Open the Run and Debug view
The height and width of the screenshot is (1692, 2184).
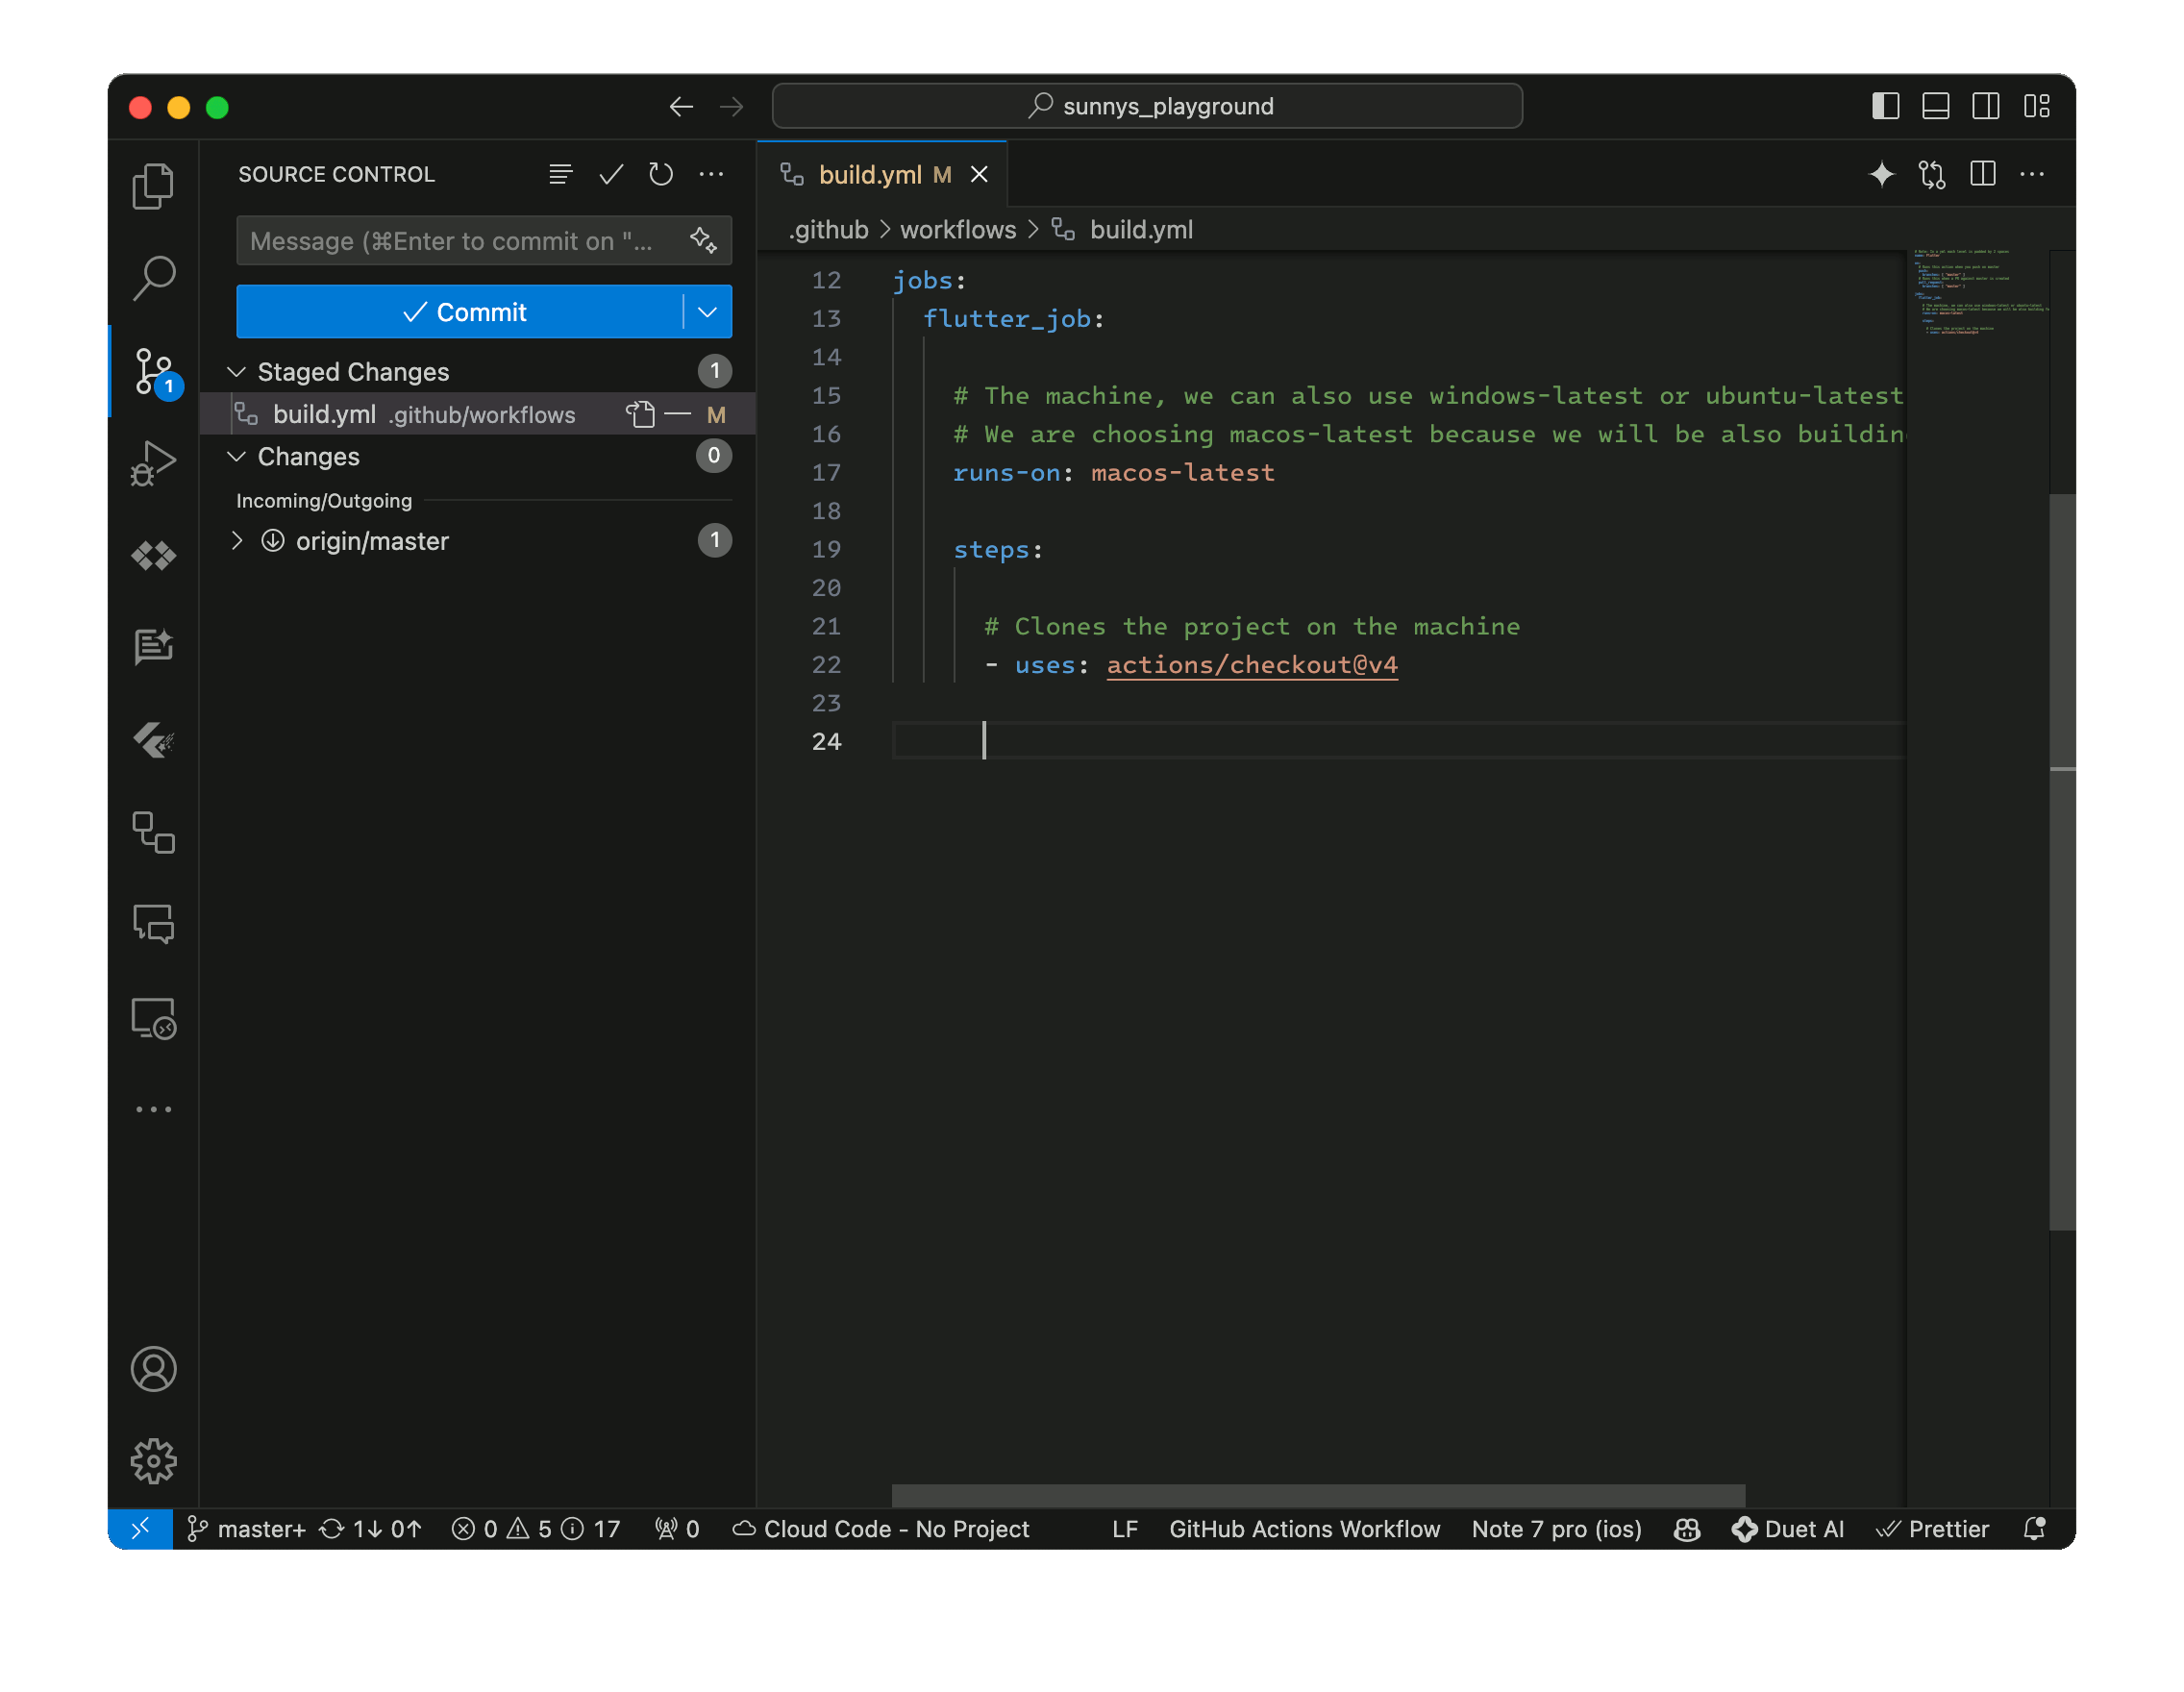tap(153, 463)
